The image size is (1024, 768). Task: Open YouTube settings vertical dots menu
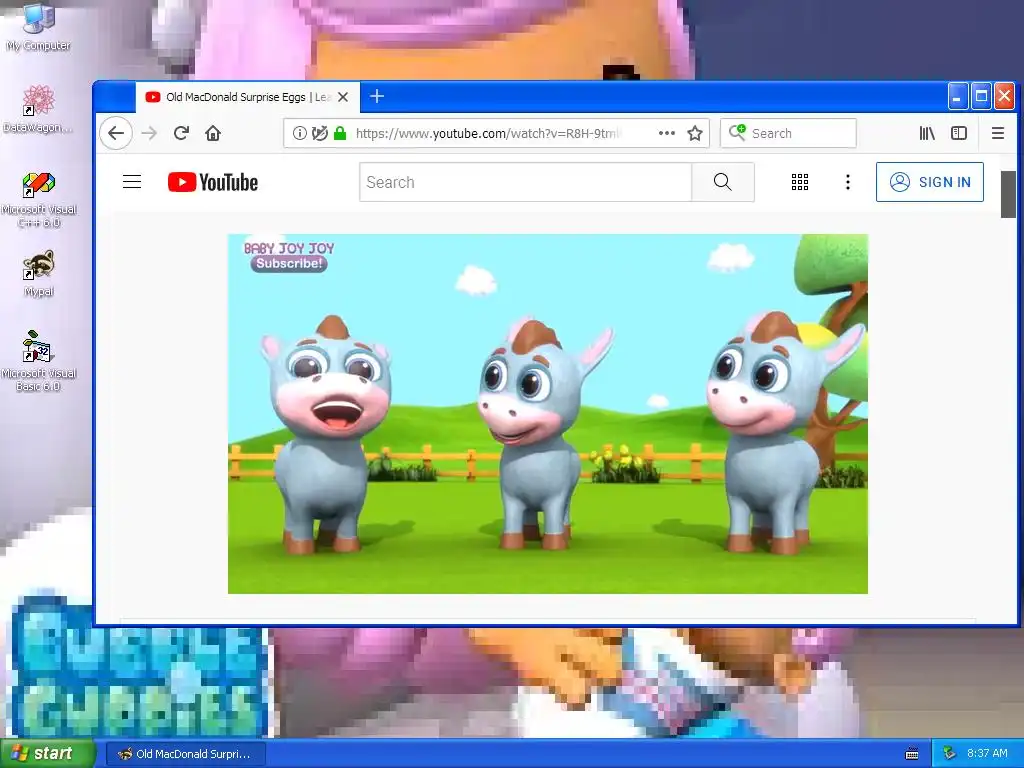pos(848,182)
